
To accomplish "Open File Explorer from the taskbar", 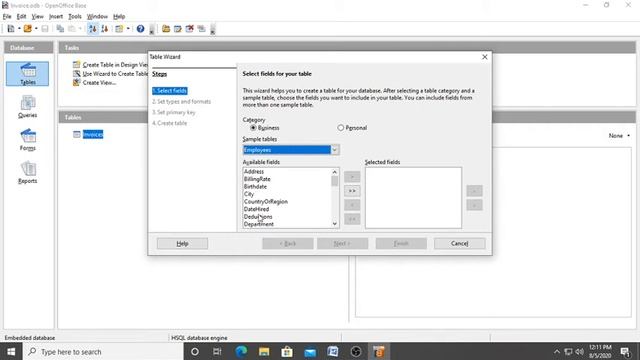I will [x=264, y=351].
